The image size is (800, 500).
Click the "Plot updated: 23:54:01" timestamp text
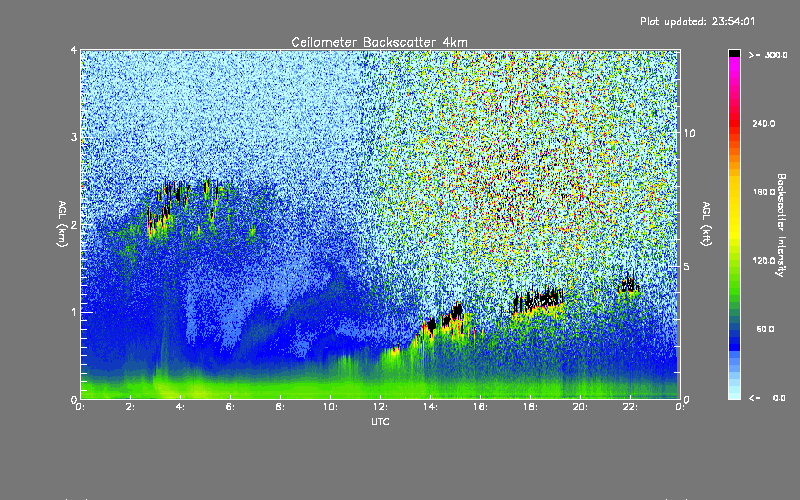pos(697,21)
